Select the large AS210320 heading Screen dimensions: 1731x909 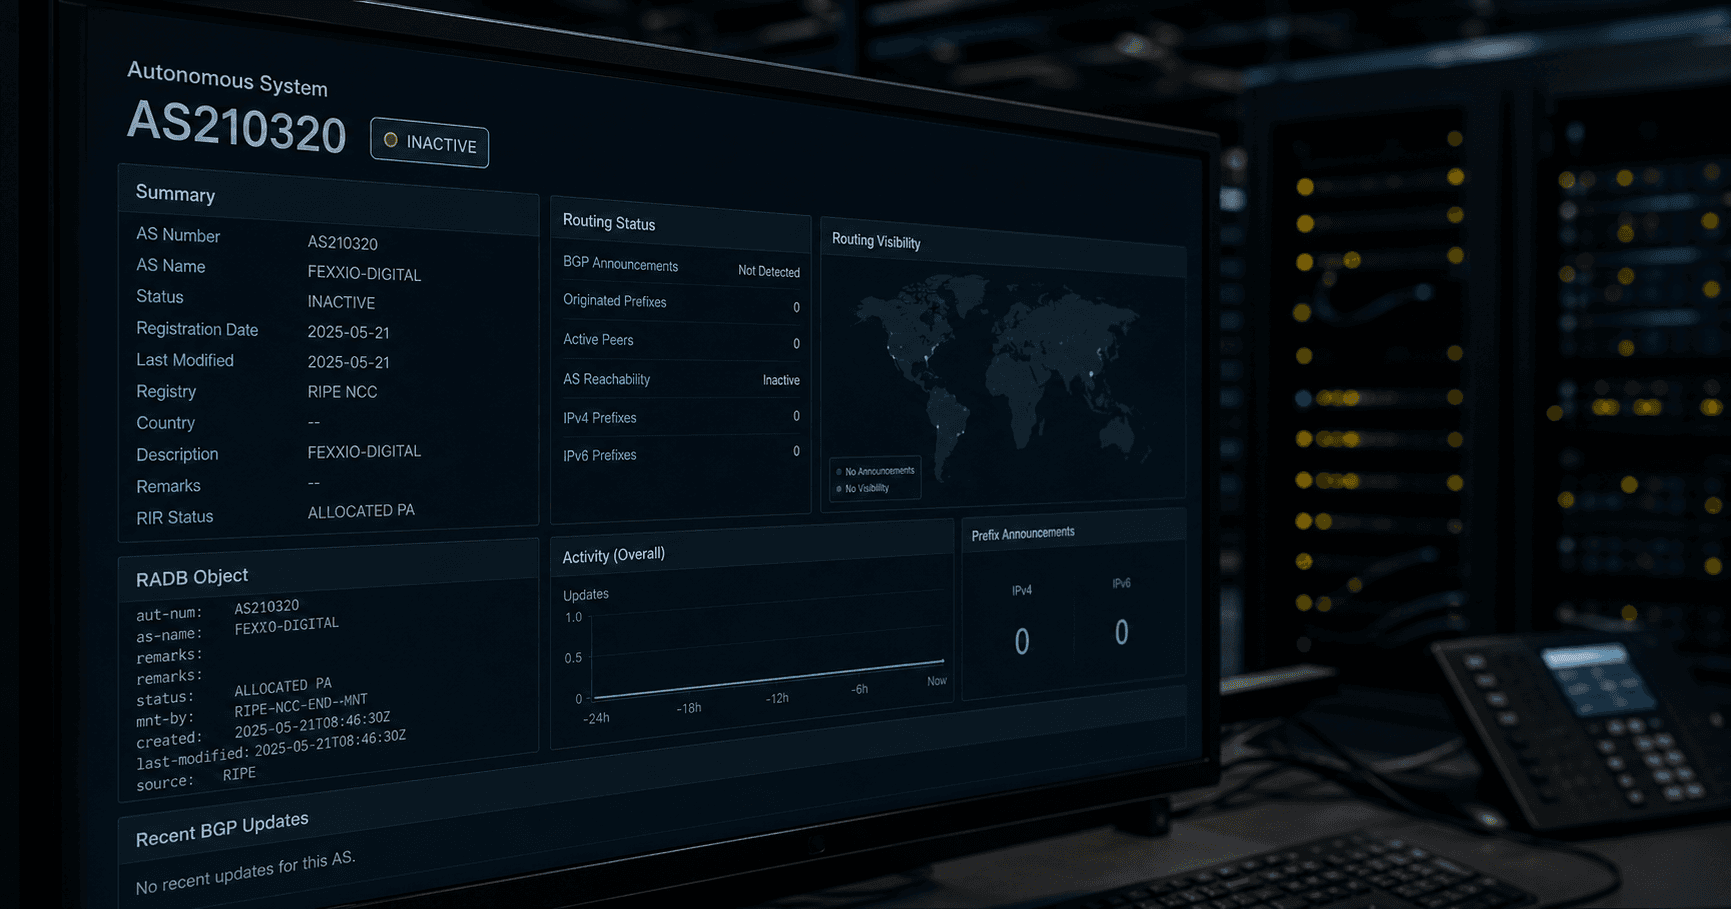click(236, 128)
